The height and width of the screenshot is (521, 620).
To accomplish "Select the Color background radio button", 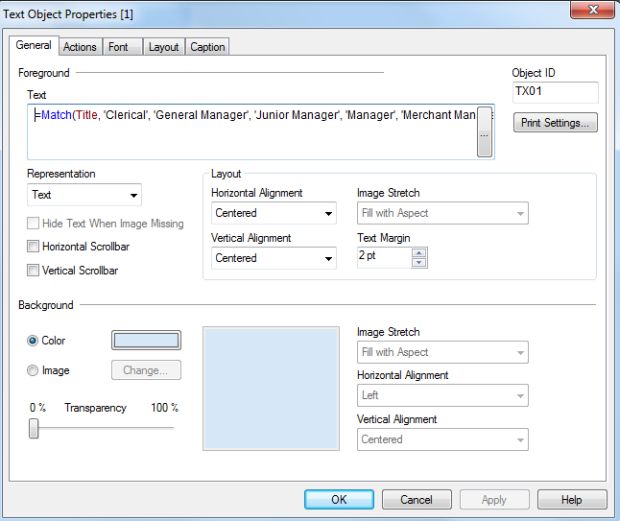I will pyautogui.click(x=34, y=340).
